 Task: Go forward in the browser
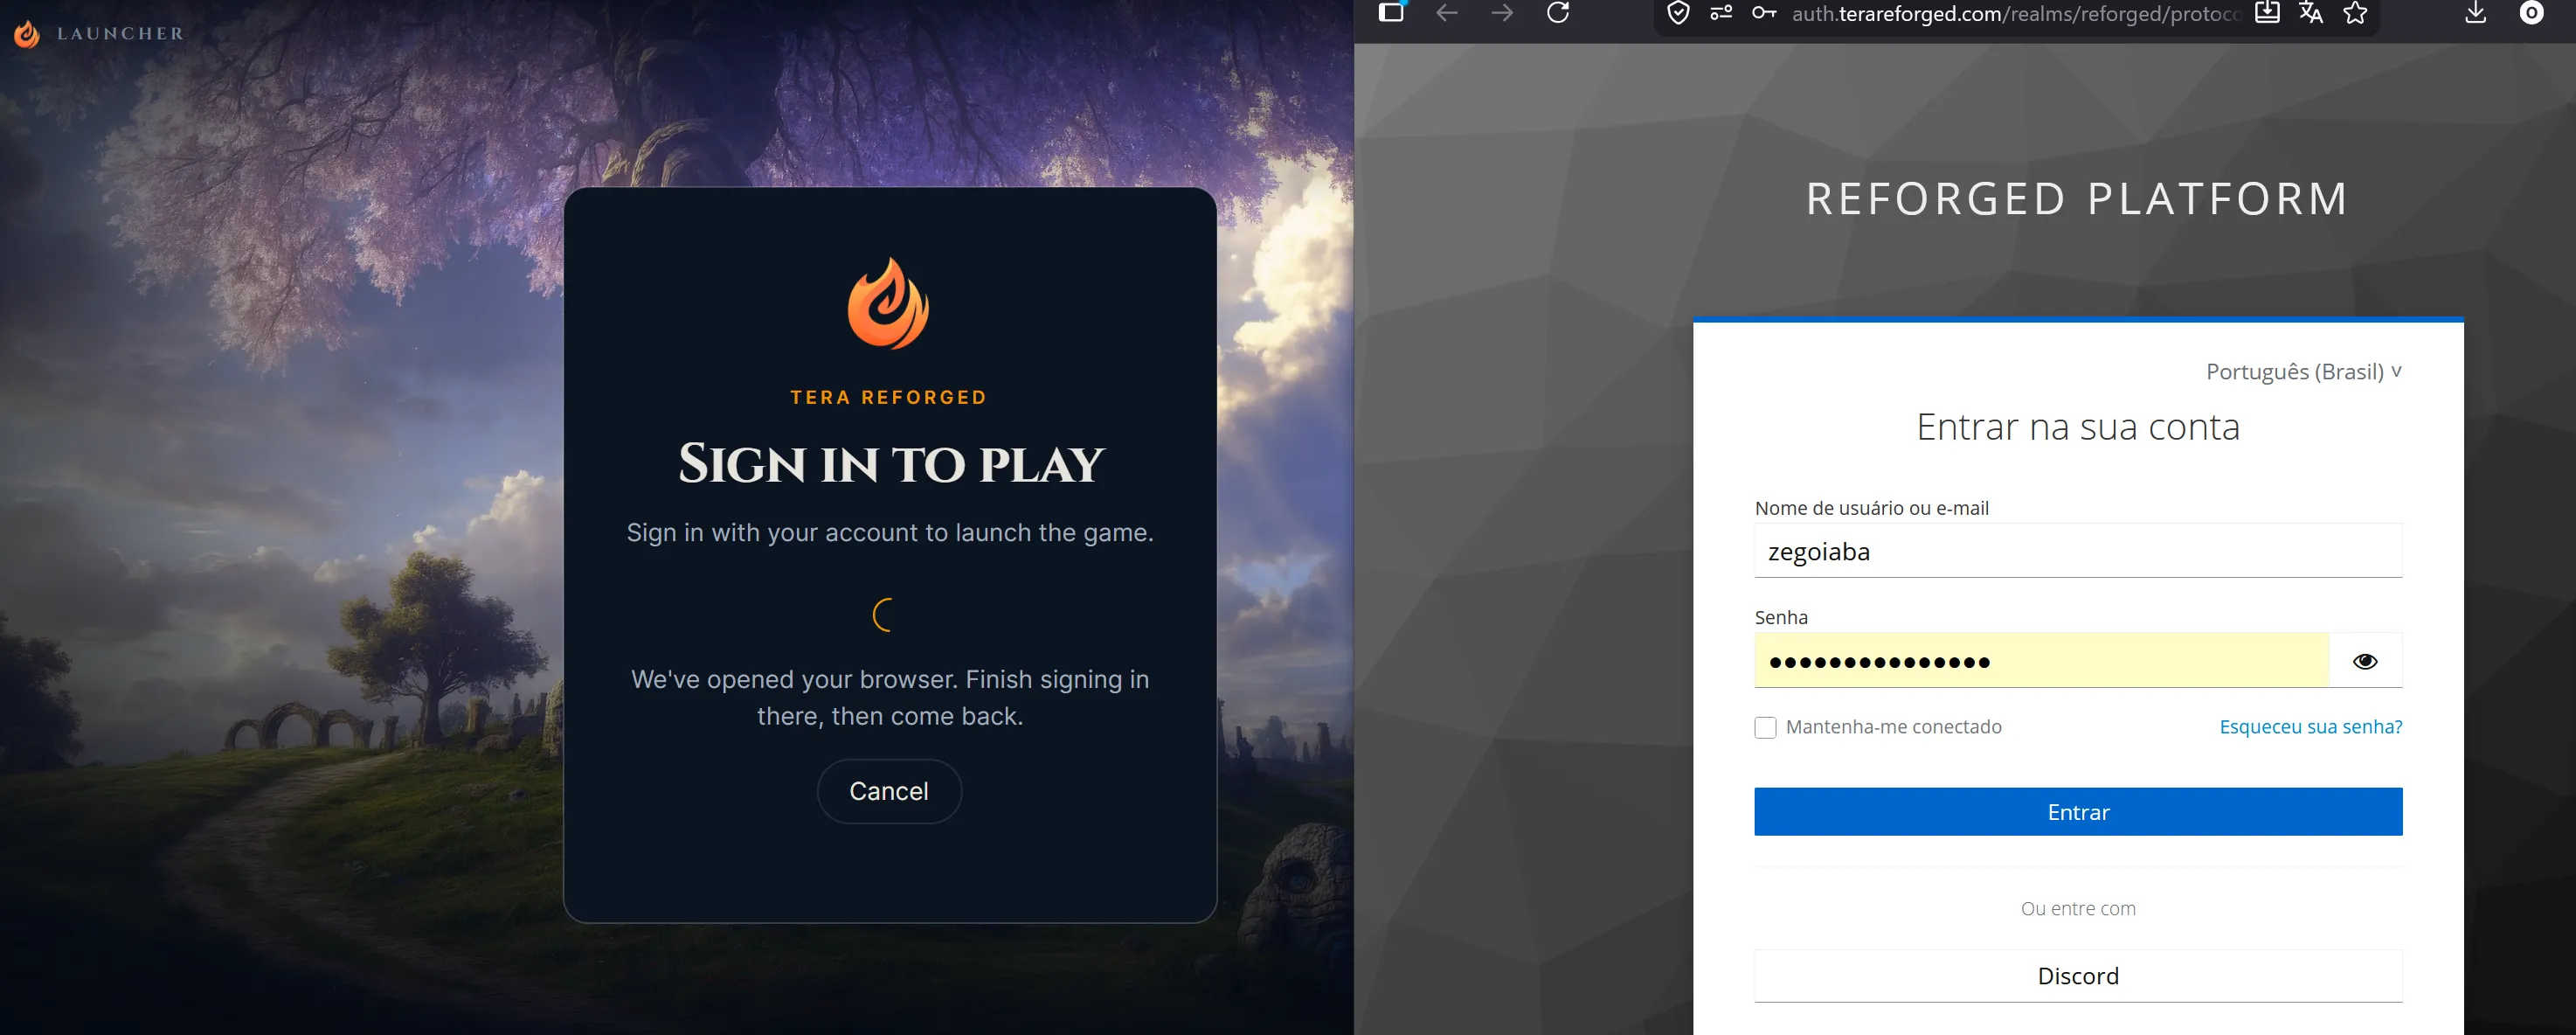(1502, 12)
